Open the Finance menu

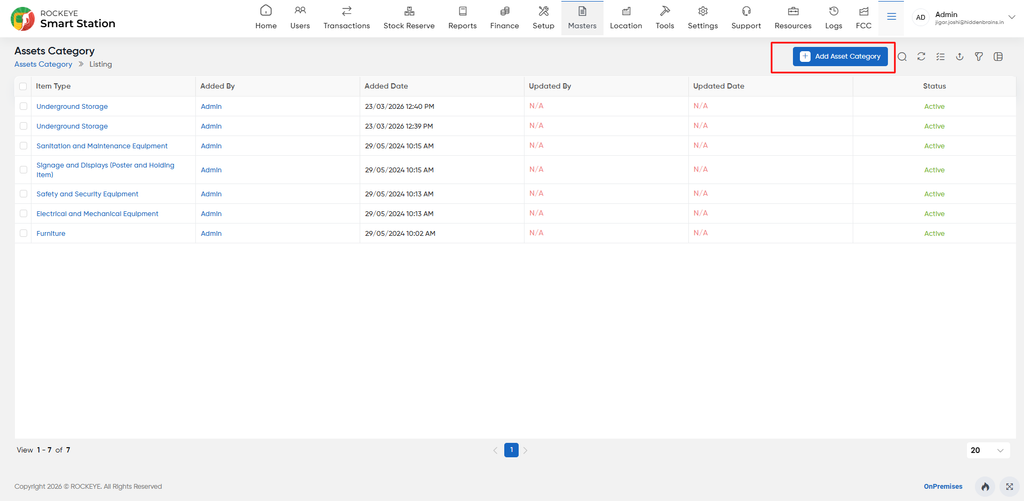pos(504,18)
